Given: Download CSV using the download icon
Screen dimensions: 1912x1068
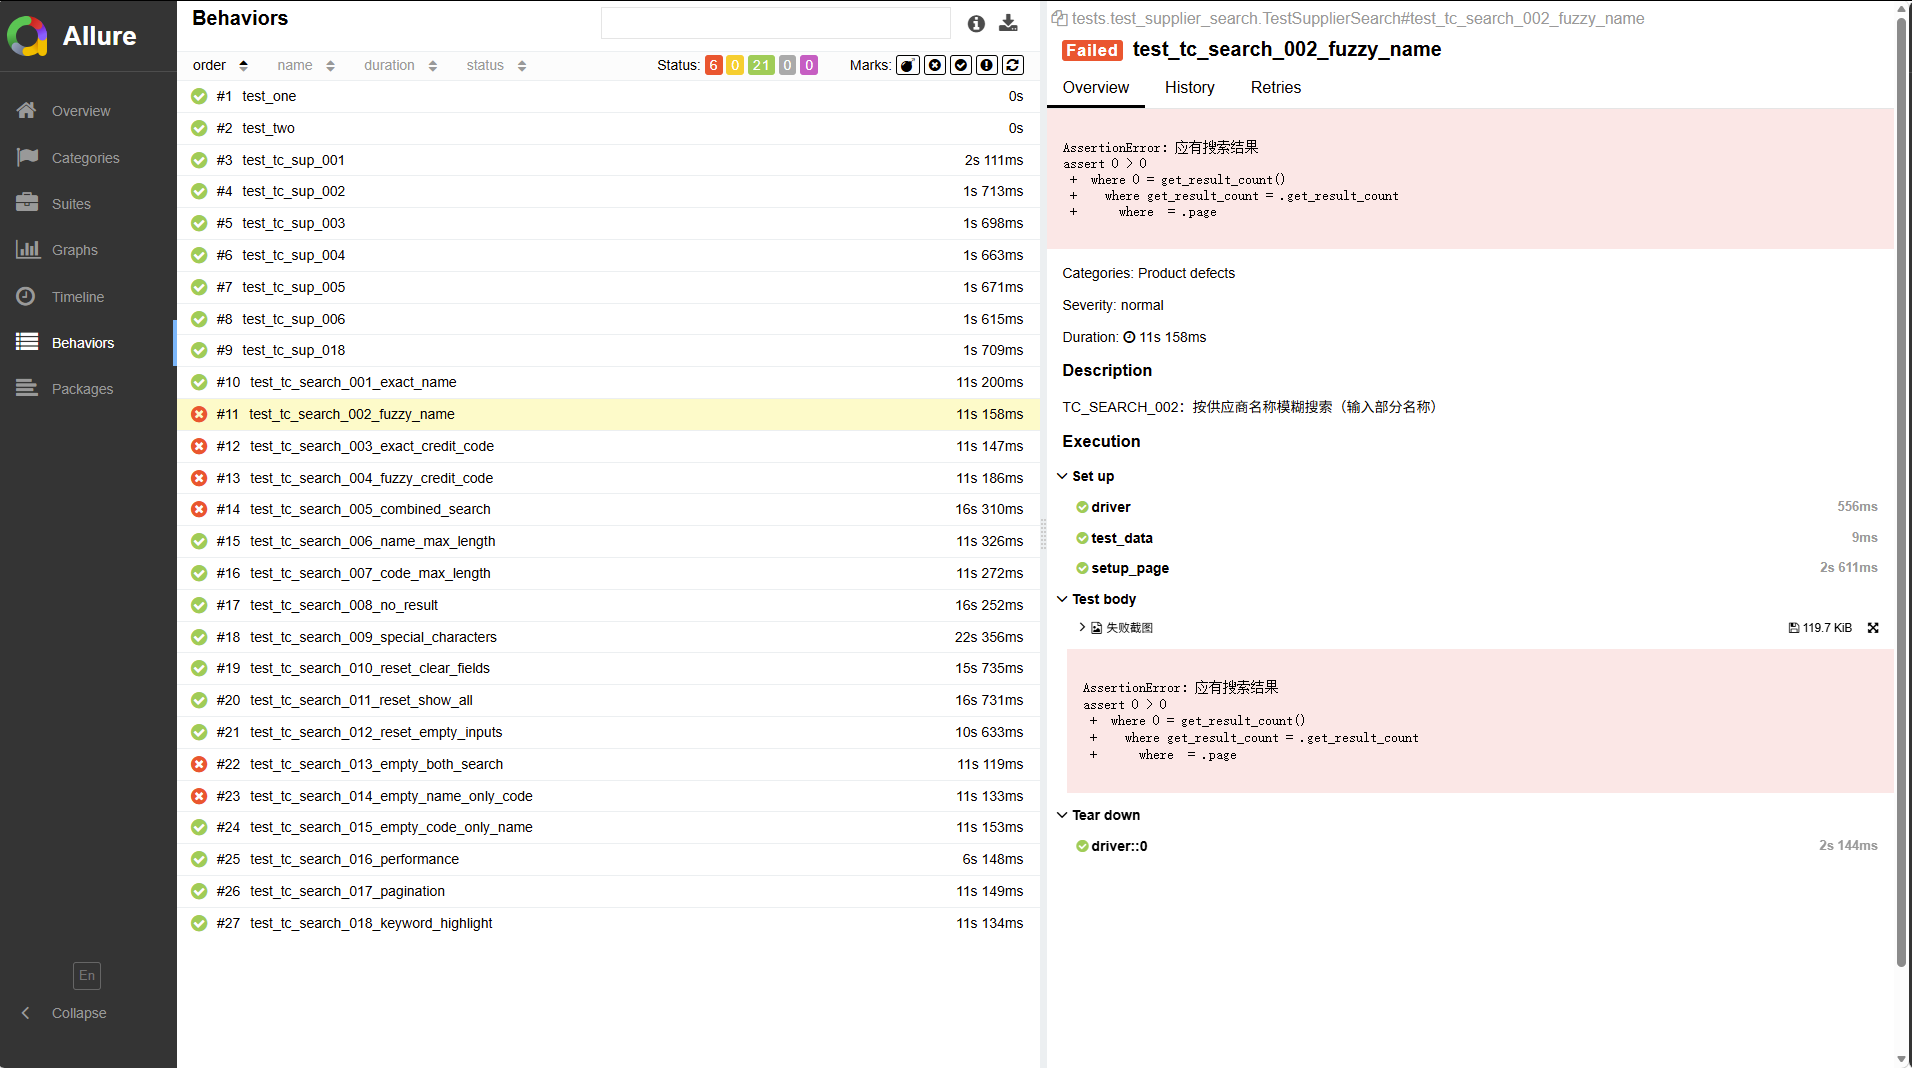Looking at the screenshot, I should tap(1008, 23).
